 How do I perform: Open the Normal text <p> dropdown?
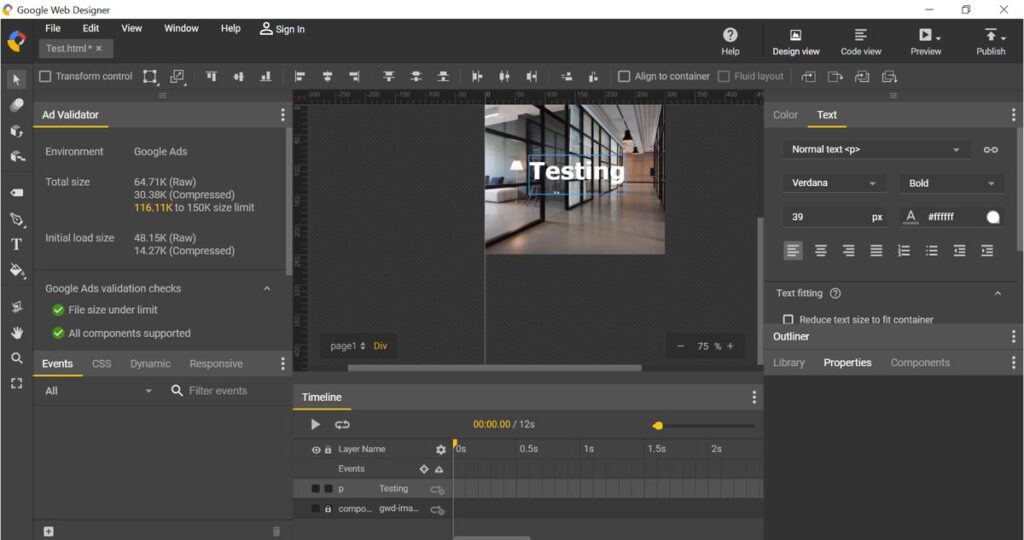pos(876,150)
